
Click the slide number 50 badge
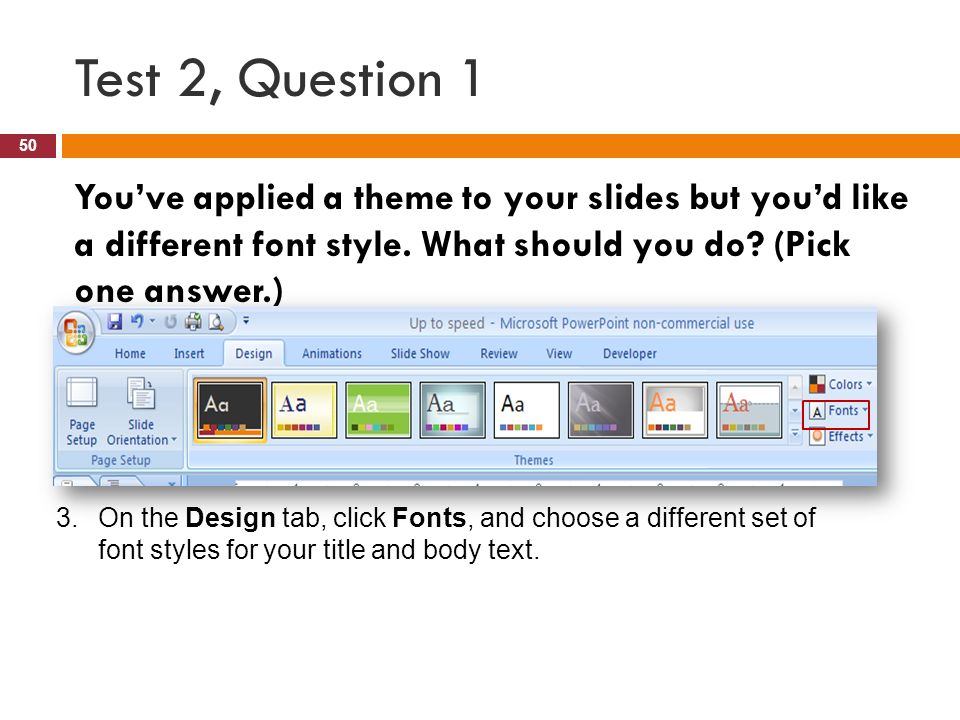(x=28, y=146)
